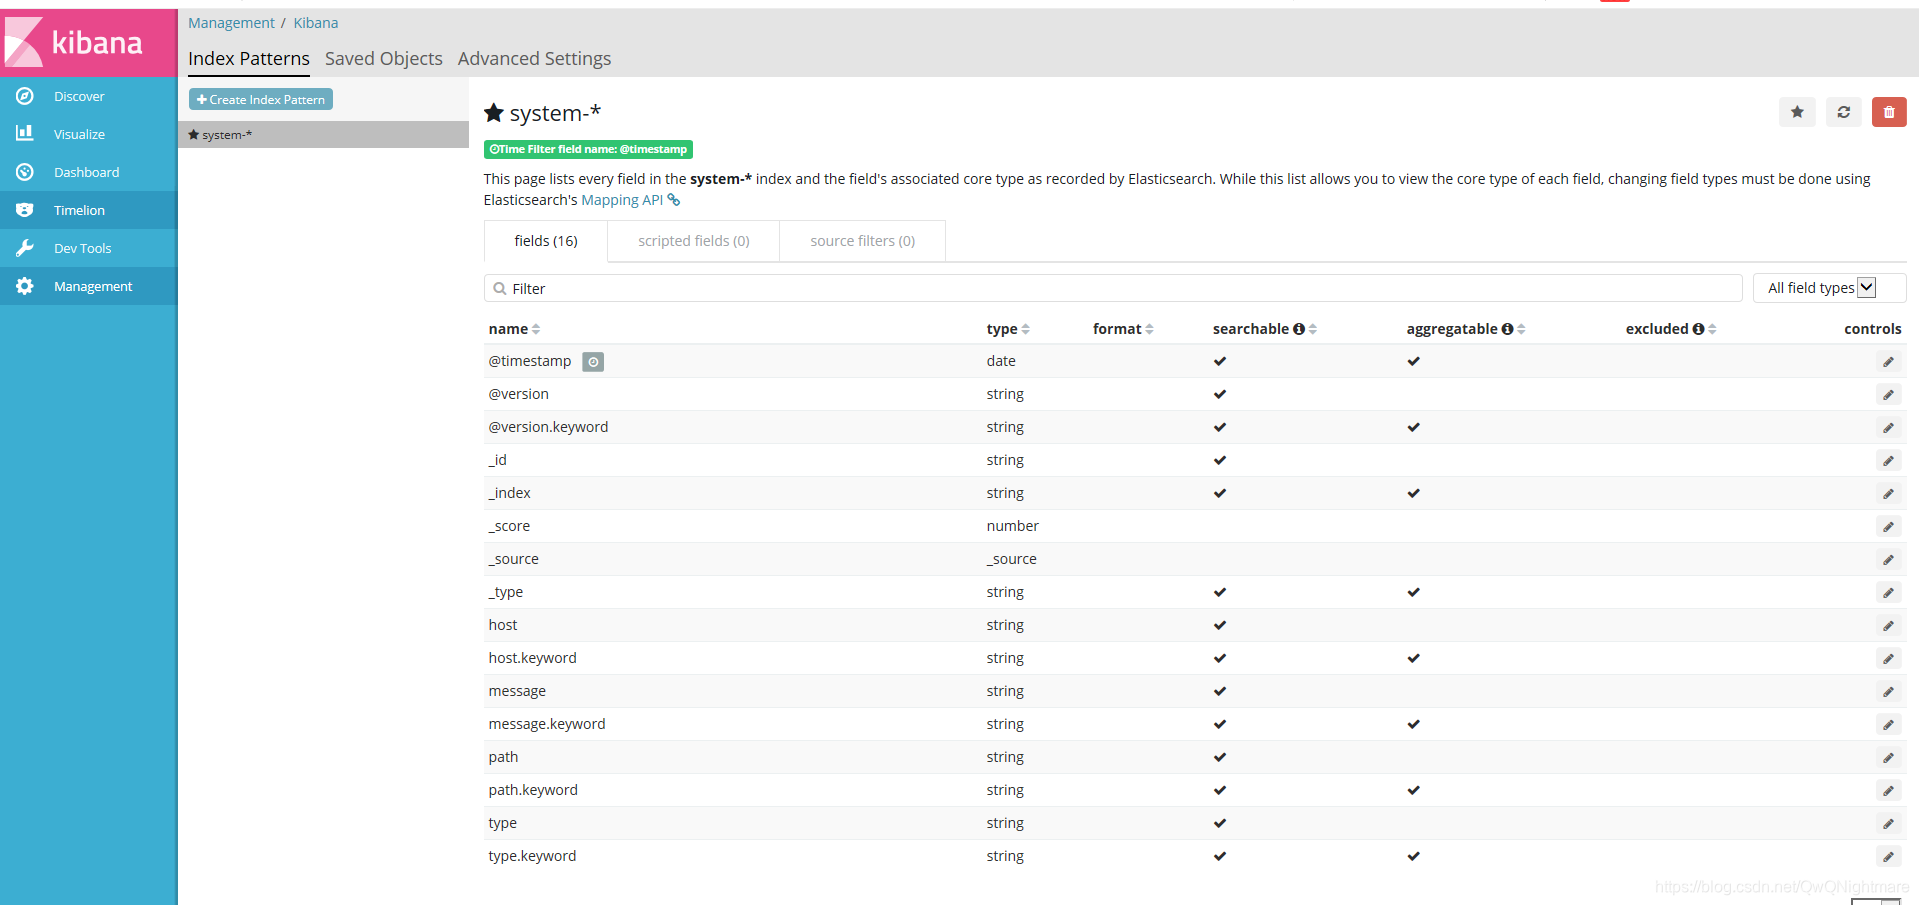Click the host.keyword field name
The image size is (1919, 905).
(x=532, y=658)
